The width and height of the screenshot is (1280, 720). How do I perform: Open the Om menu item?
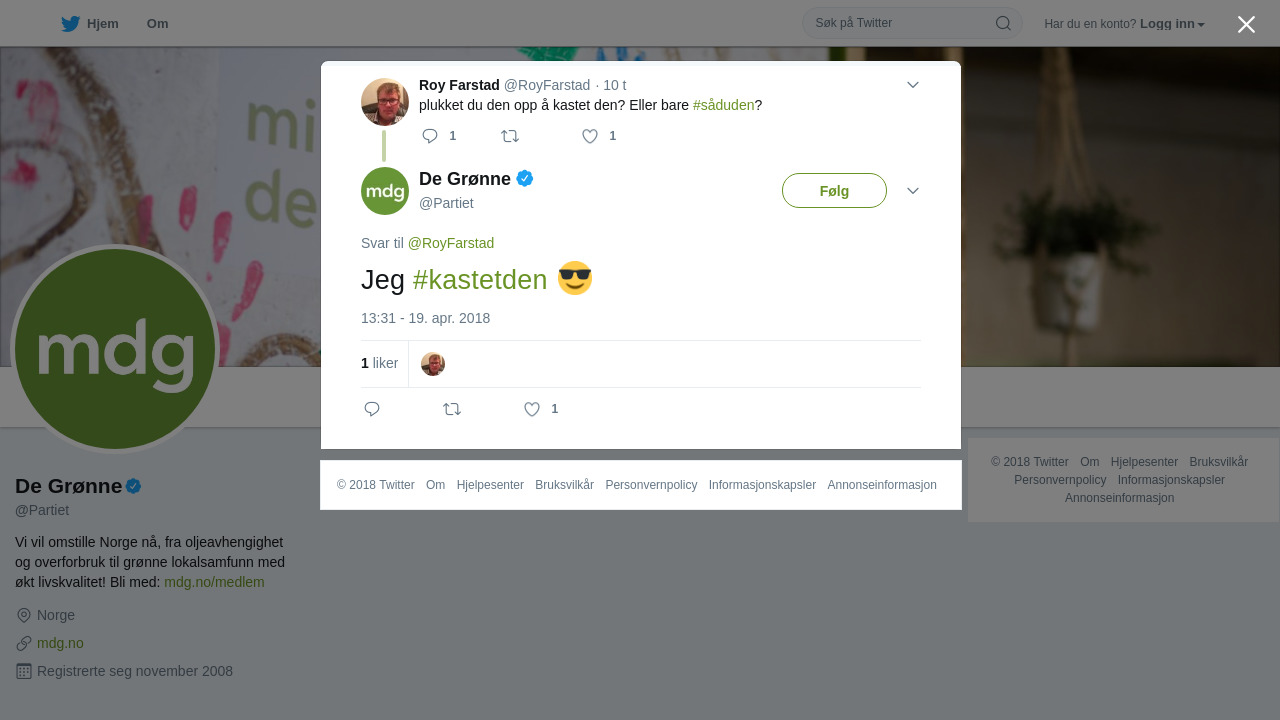pos(157,24)
